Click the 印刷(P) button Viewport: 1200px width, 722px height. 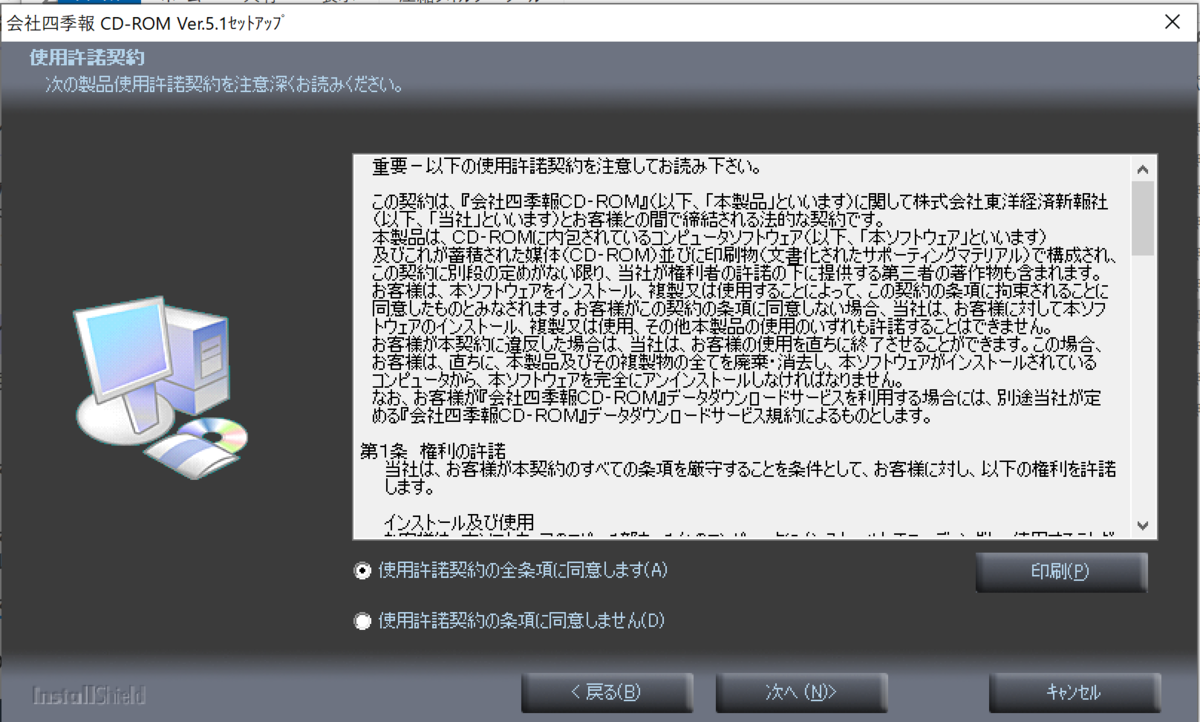tap(1061, 573)
